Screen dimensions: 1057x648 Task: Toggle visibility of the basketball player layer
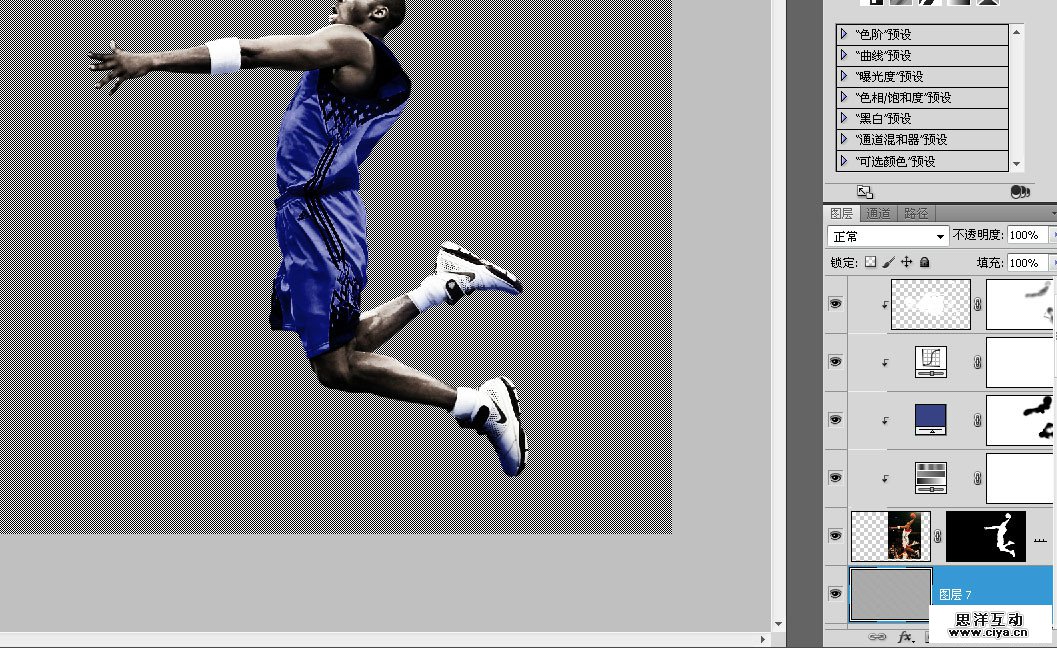pyautogui.click(x=835, y=535)
